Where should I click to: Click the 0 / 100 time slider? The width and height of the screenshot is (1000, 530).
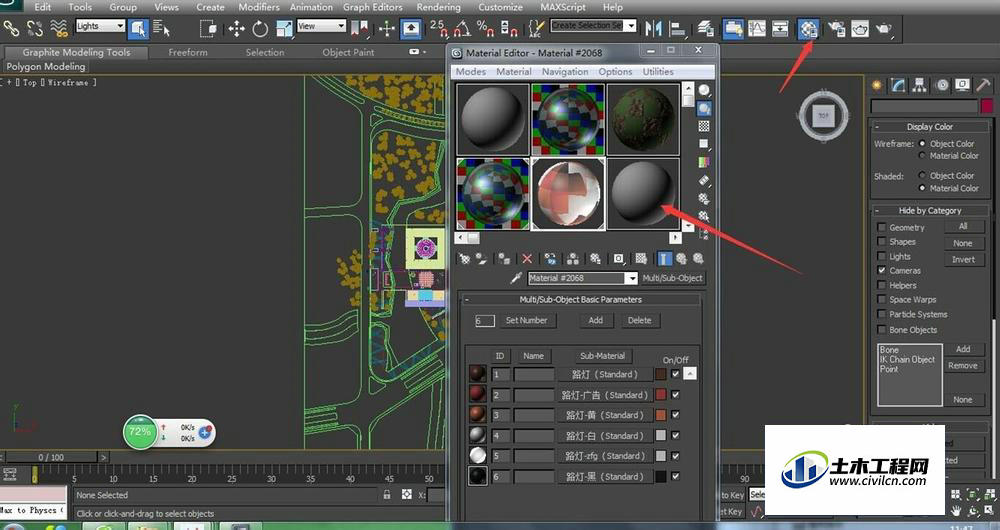(51, 457)
